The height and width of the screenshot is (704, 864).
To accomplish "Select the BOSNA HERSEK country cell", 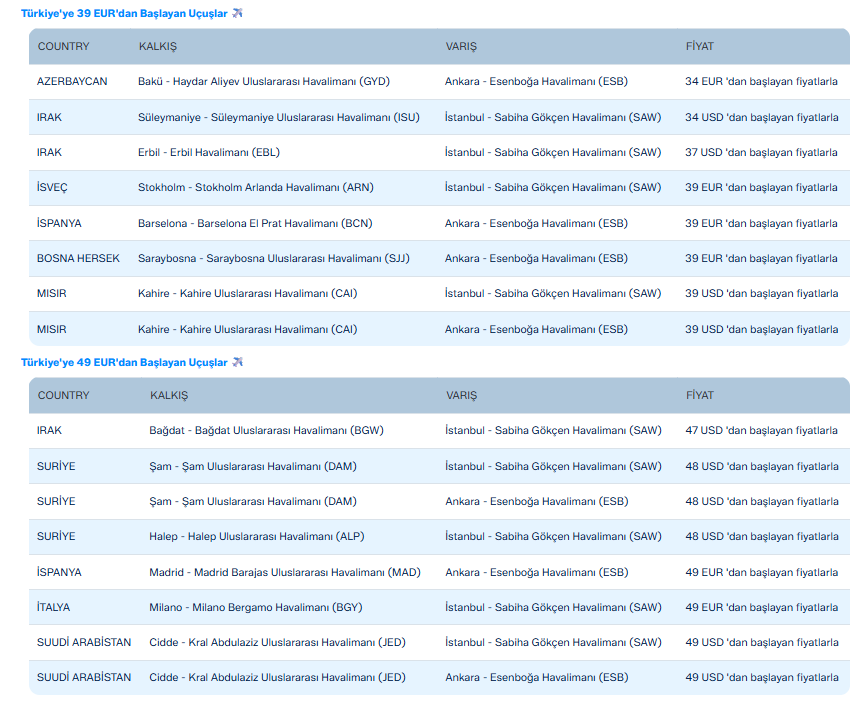I will pos(78,258).
